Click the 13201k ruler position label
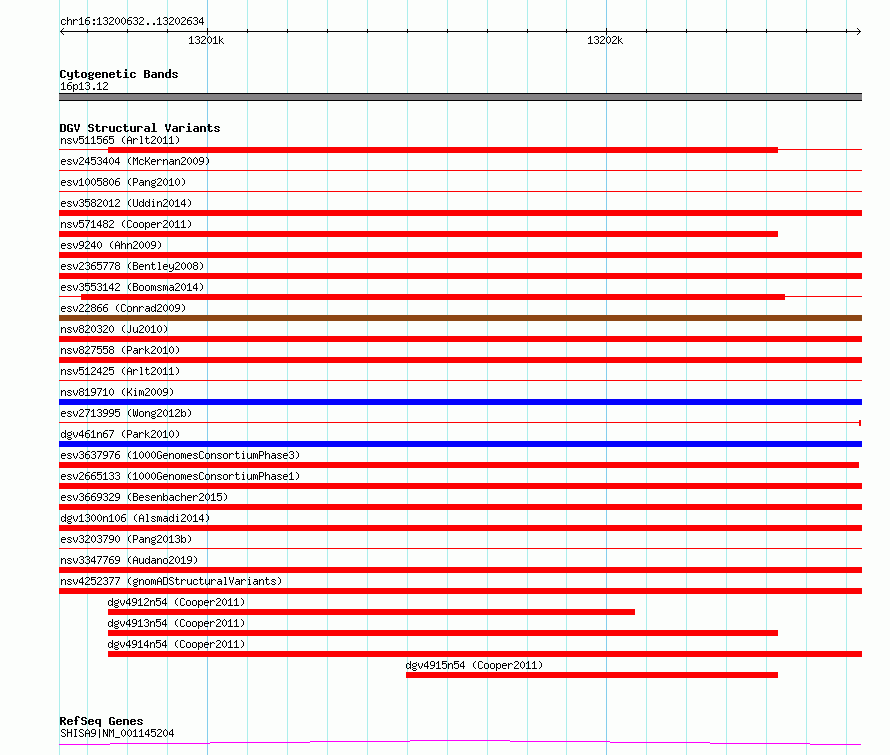 coord(206,40)
